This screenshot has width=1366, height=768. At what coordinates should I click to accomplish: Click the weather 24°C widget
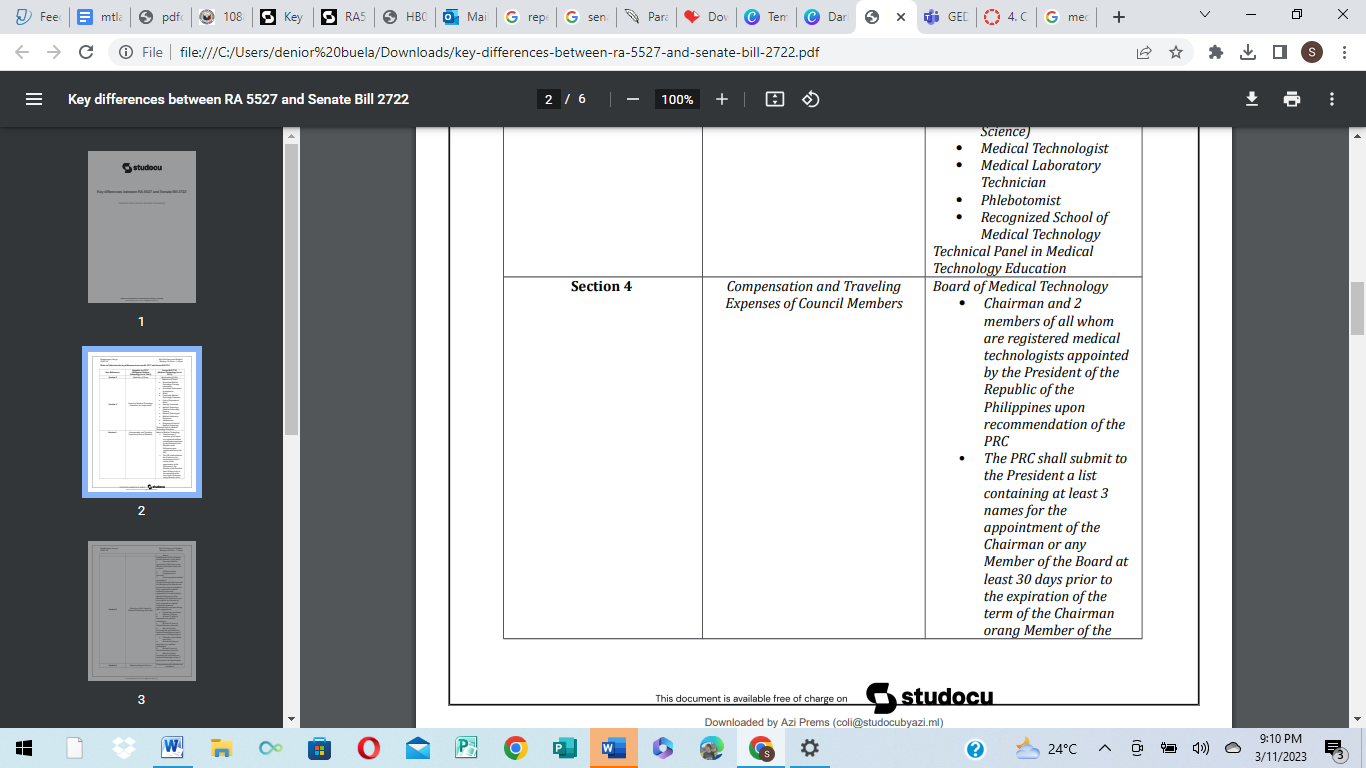tap(1046, 748)
